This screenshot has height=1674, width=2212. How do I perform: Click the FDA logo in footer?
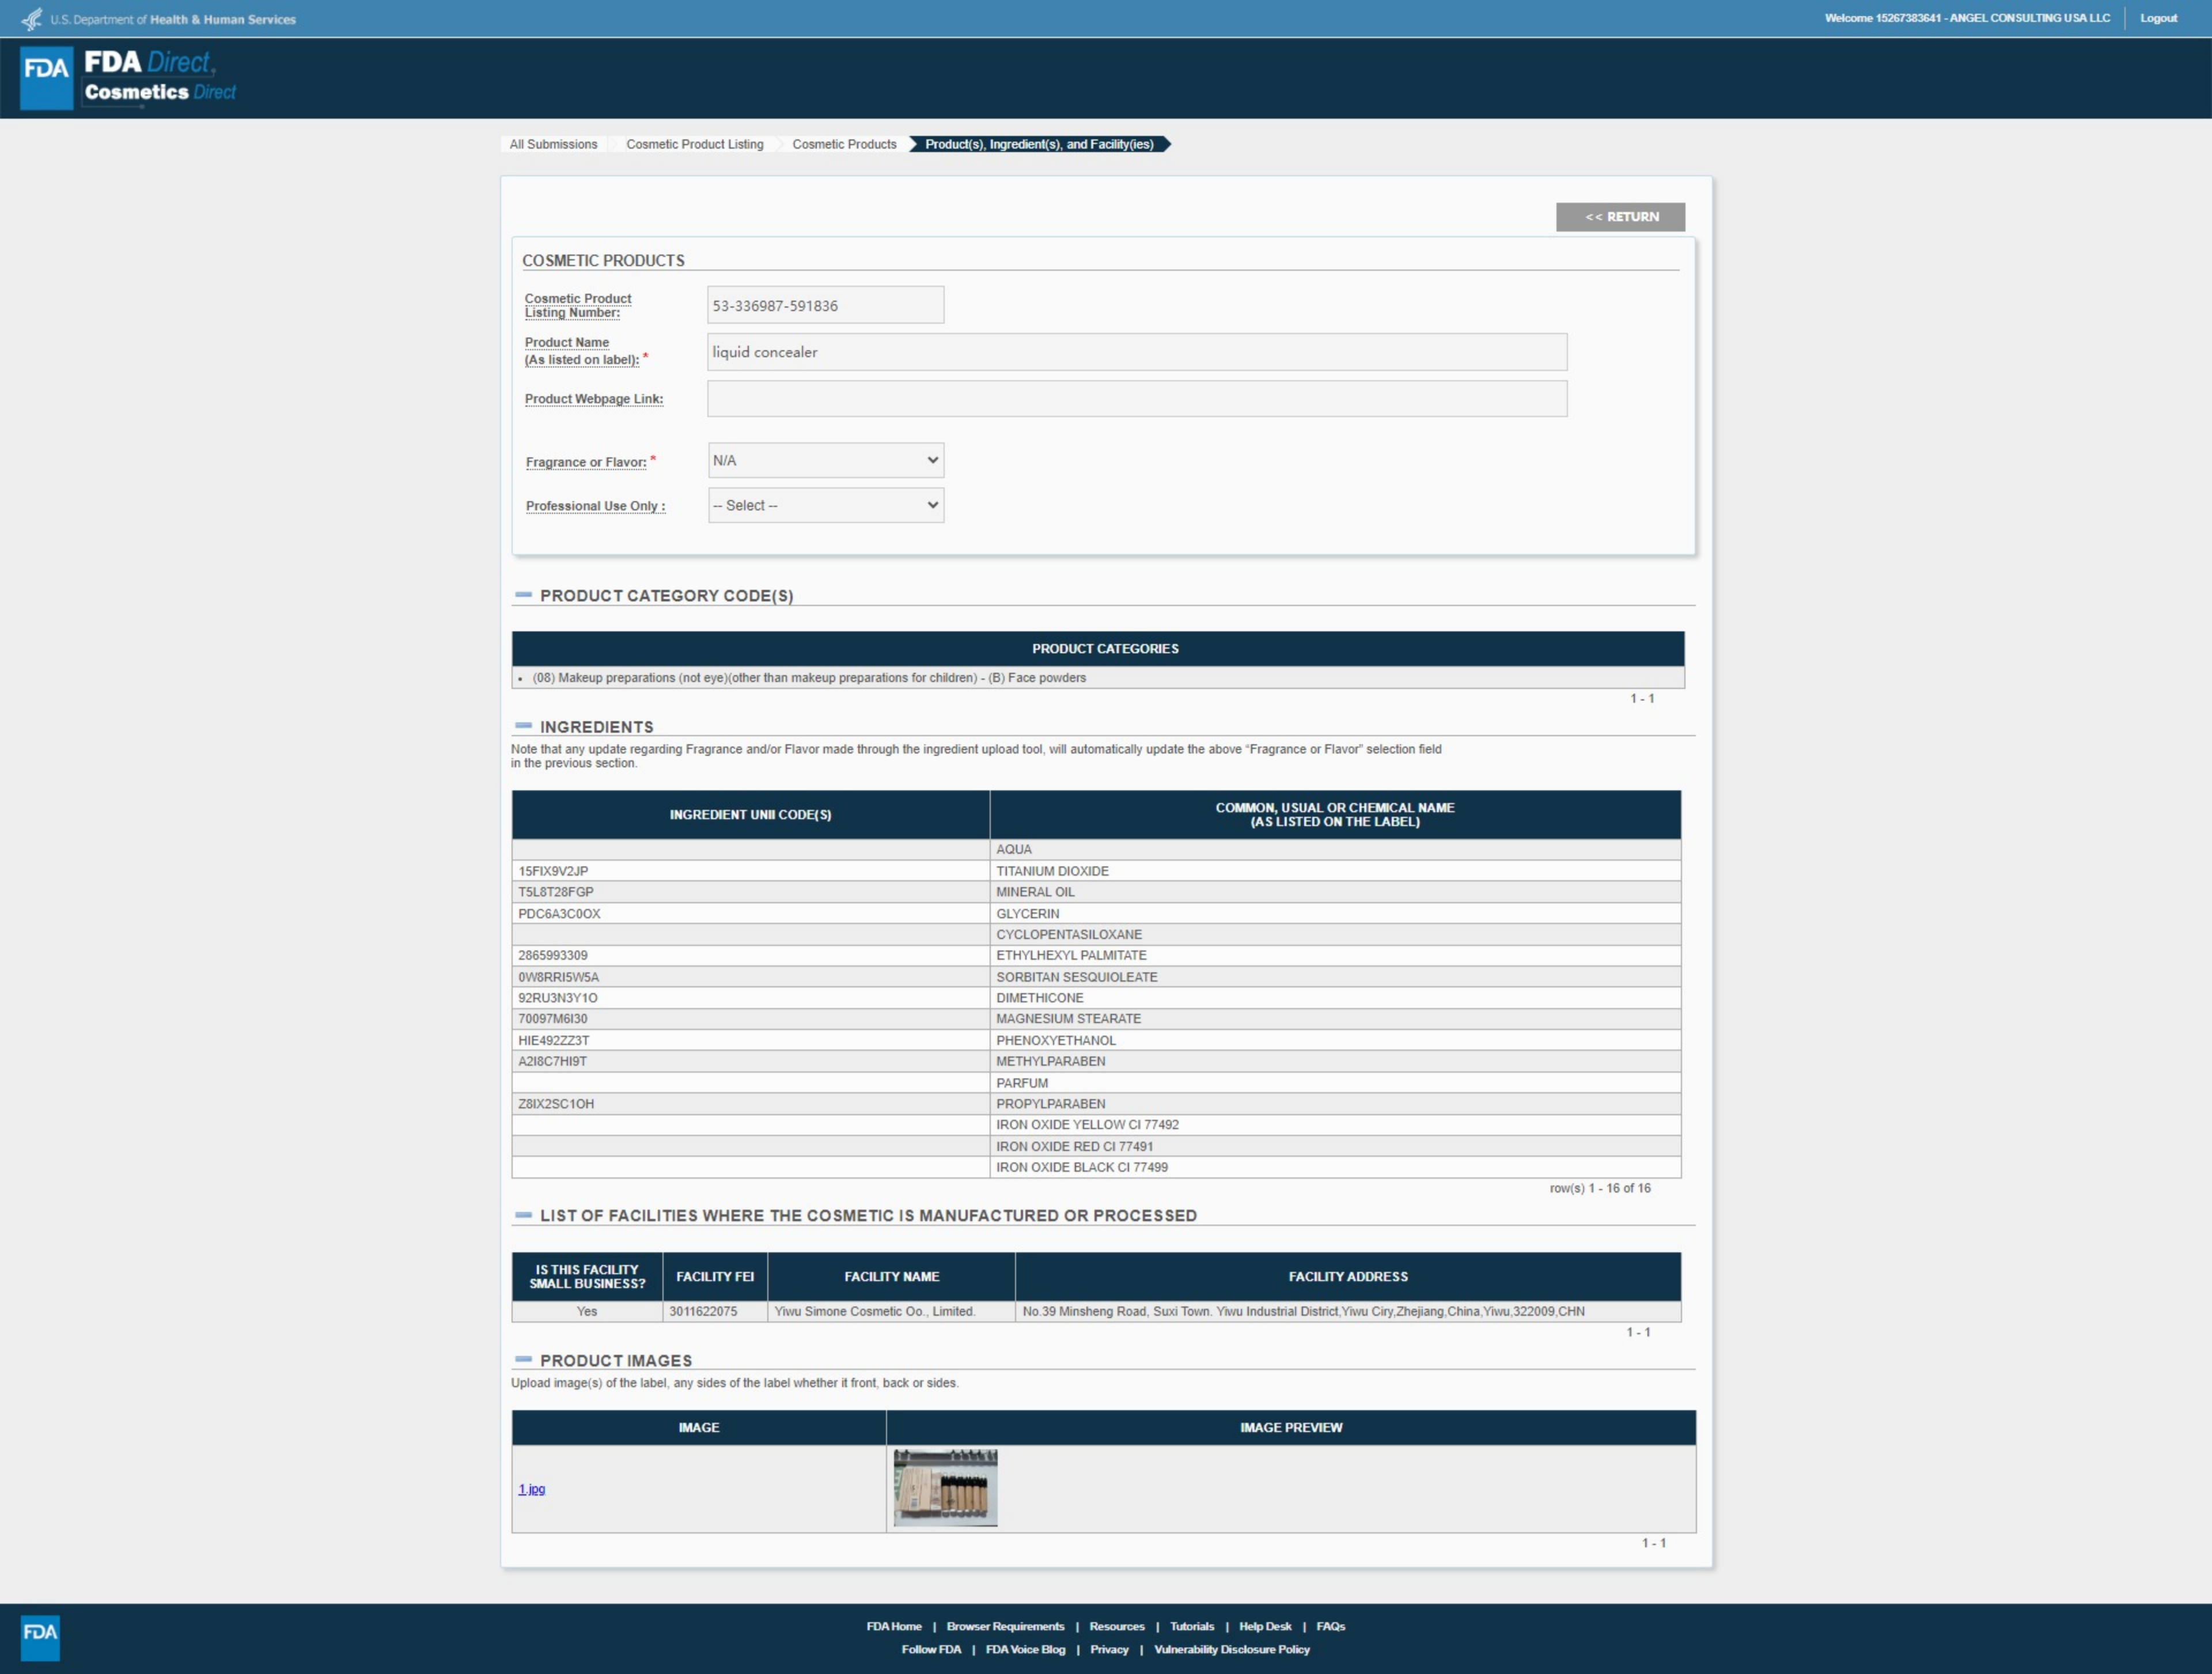click(40, 1637)
